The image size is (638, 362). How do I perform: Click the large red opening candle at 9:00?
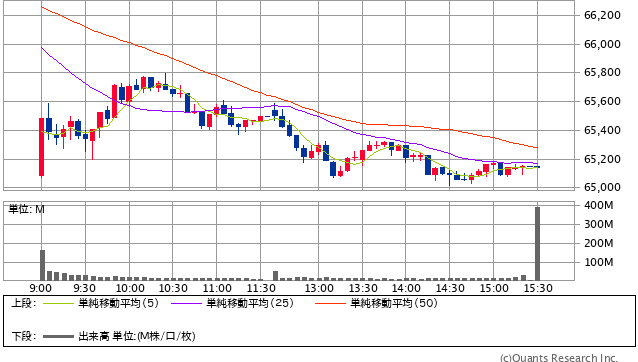42,147
